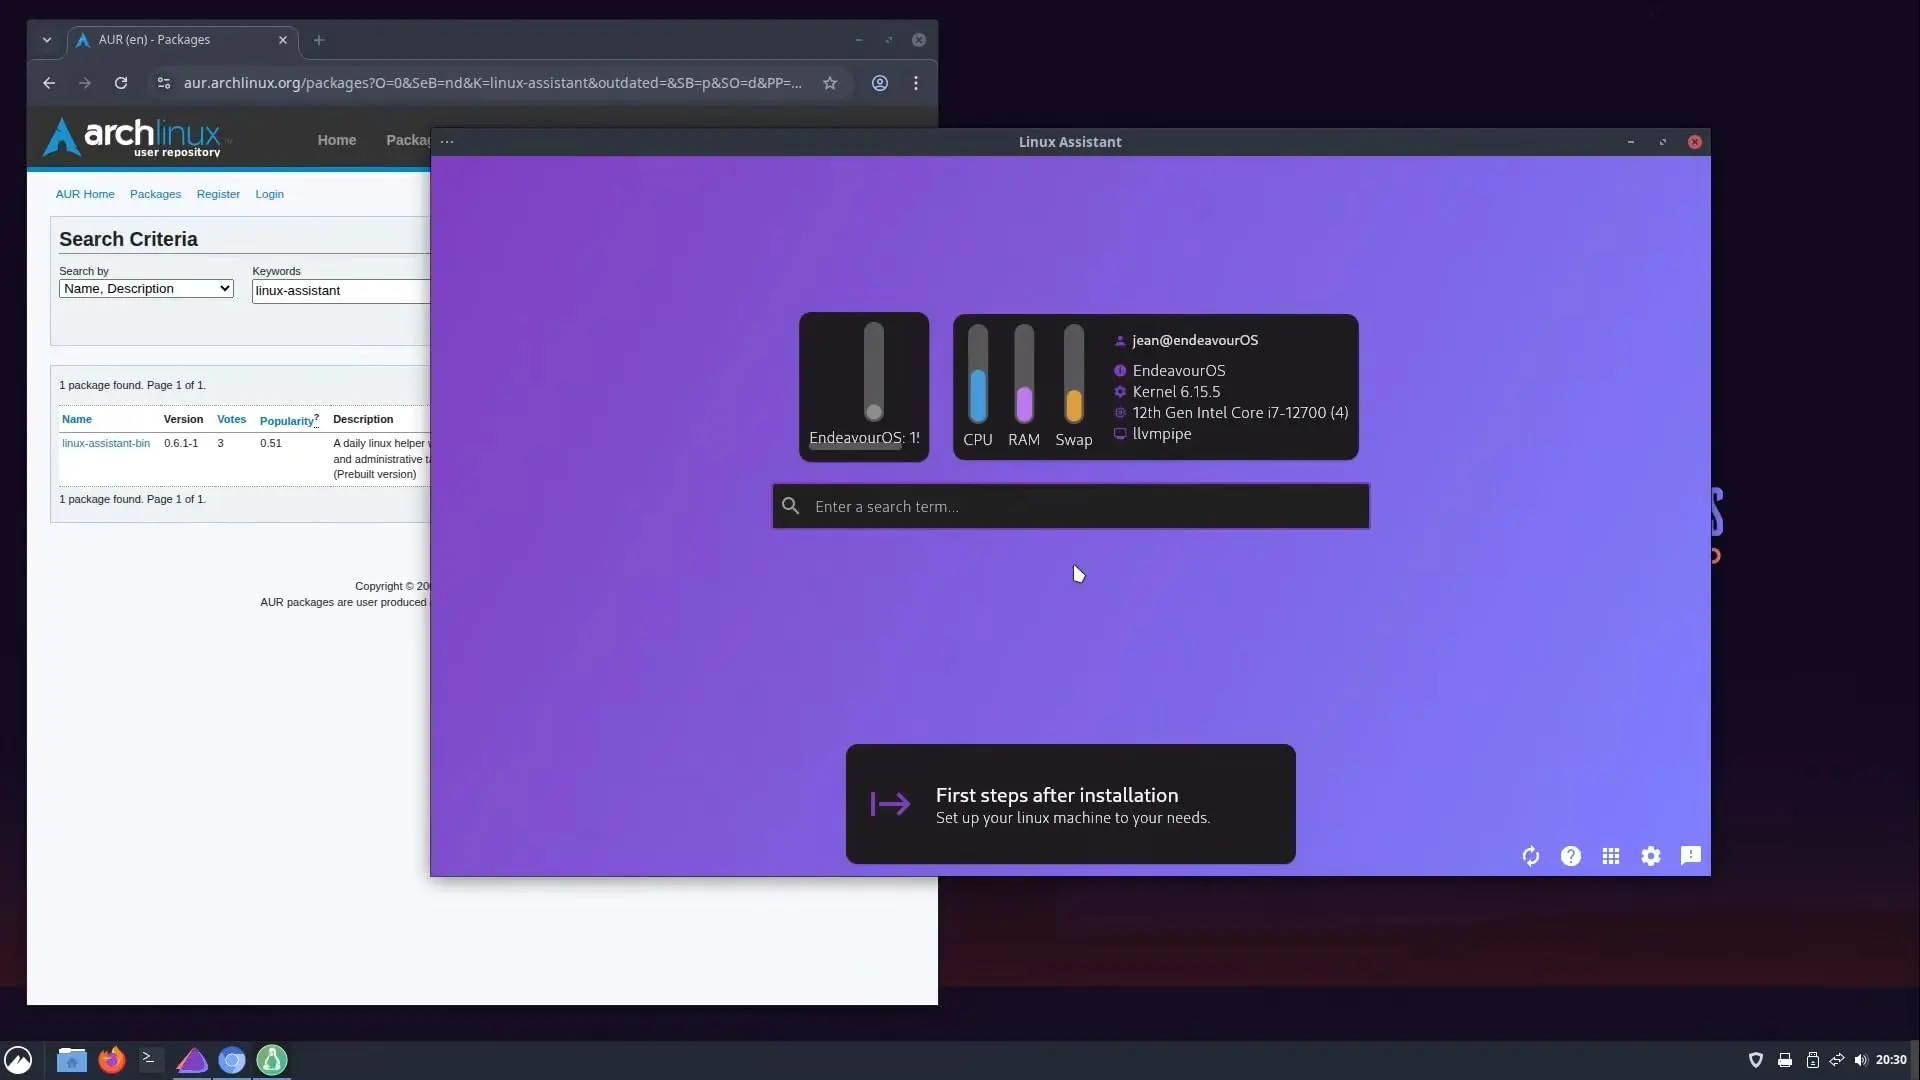
Task: Click the shield icon in the system tray
Action: pos(1756,1060)
